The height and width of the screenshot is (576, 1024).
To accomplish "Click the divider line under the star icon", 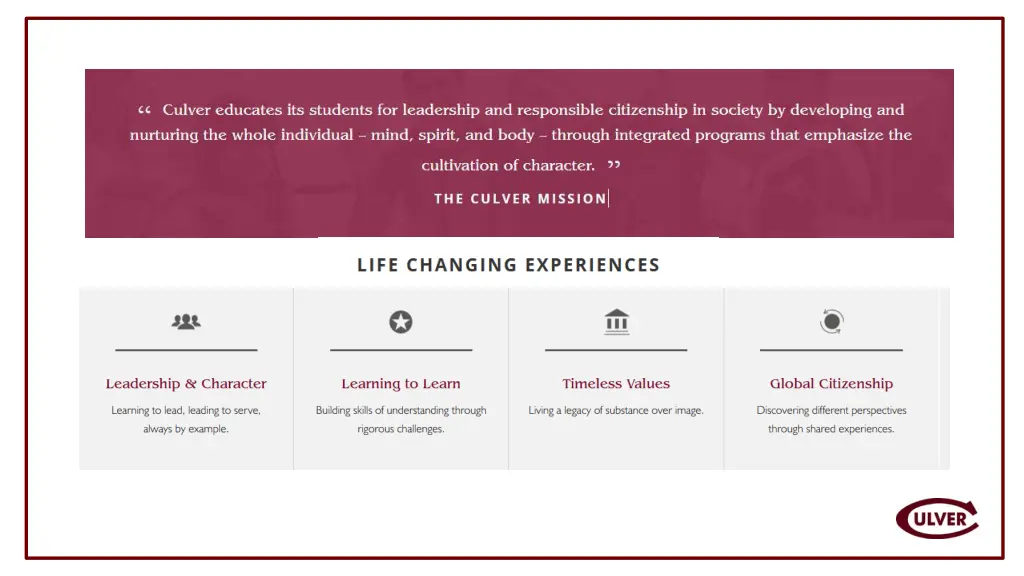I will point(401,350).
